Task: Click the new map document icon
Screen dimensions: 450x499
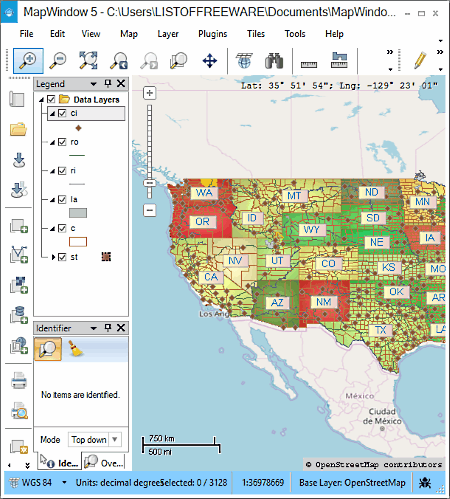Action: coord(17,99)
